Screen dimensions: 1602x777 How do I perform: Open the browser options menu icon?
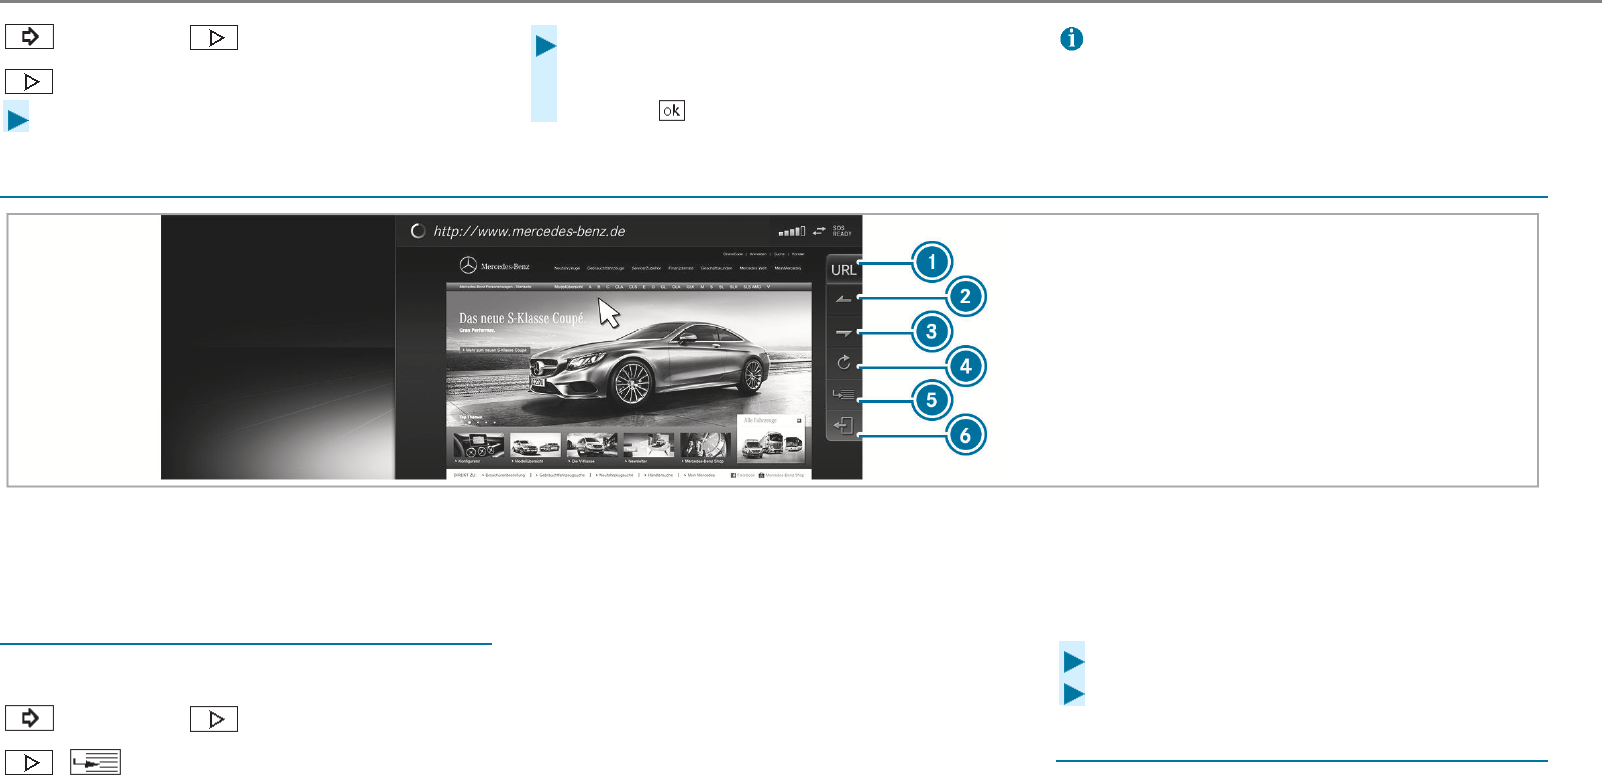[843, 394]
